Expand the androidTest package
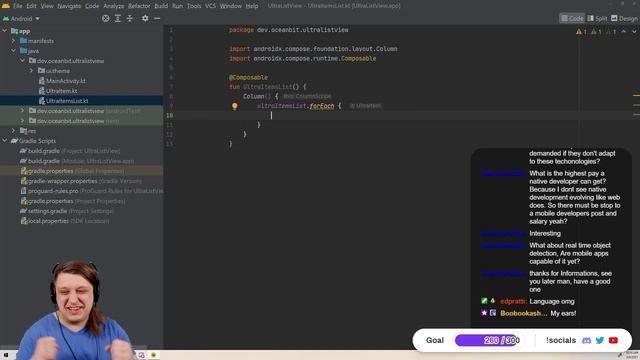This screenshot has width=640, height=360. pos(23,111)
